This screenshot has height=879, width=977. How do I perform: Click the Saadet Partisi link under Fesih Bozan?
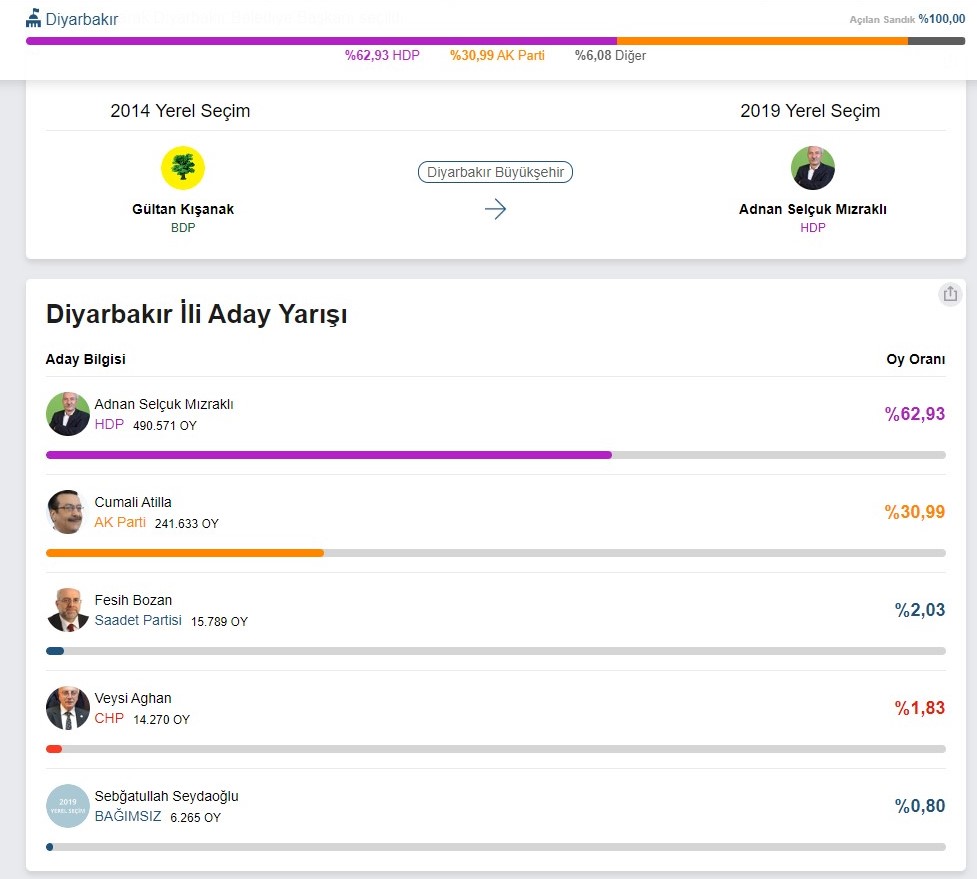(138, 620)
